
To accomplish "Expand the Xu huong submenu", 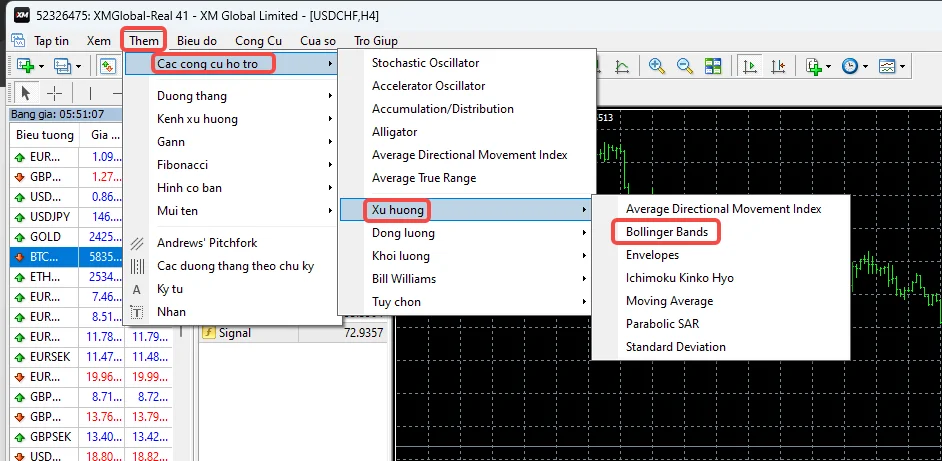I will [467, 210].
